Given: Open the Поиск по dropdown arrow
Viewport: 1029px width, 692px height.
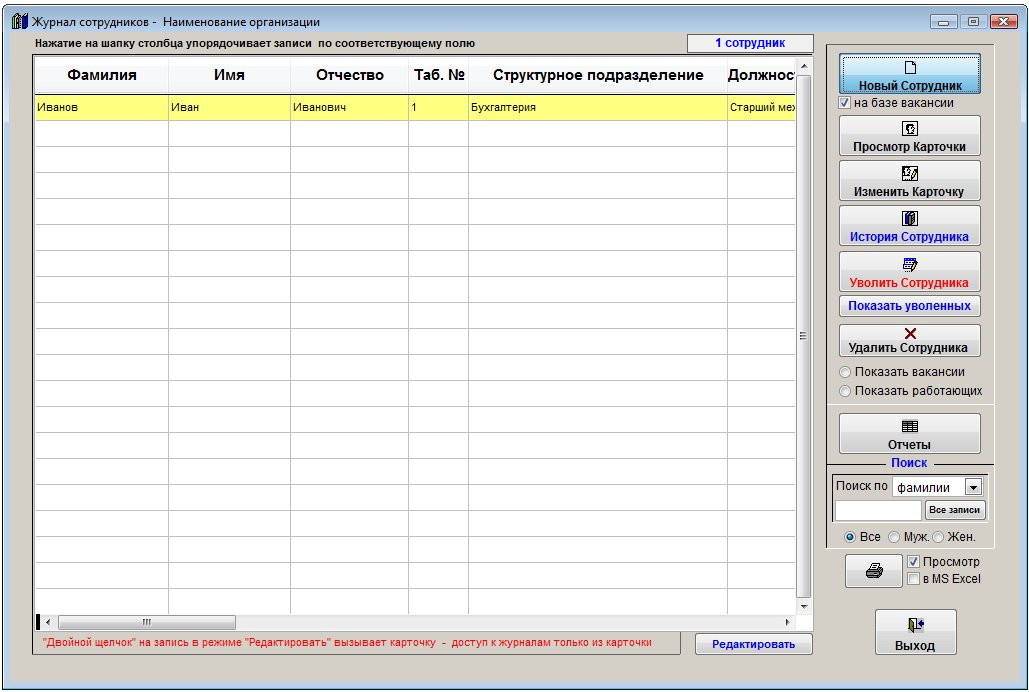Looking at the screenshot, I should (973, 487).
